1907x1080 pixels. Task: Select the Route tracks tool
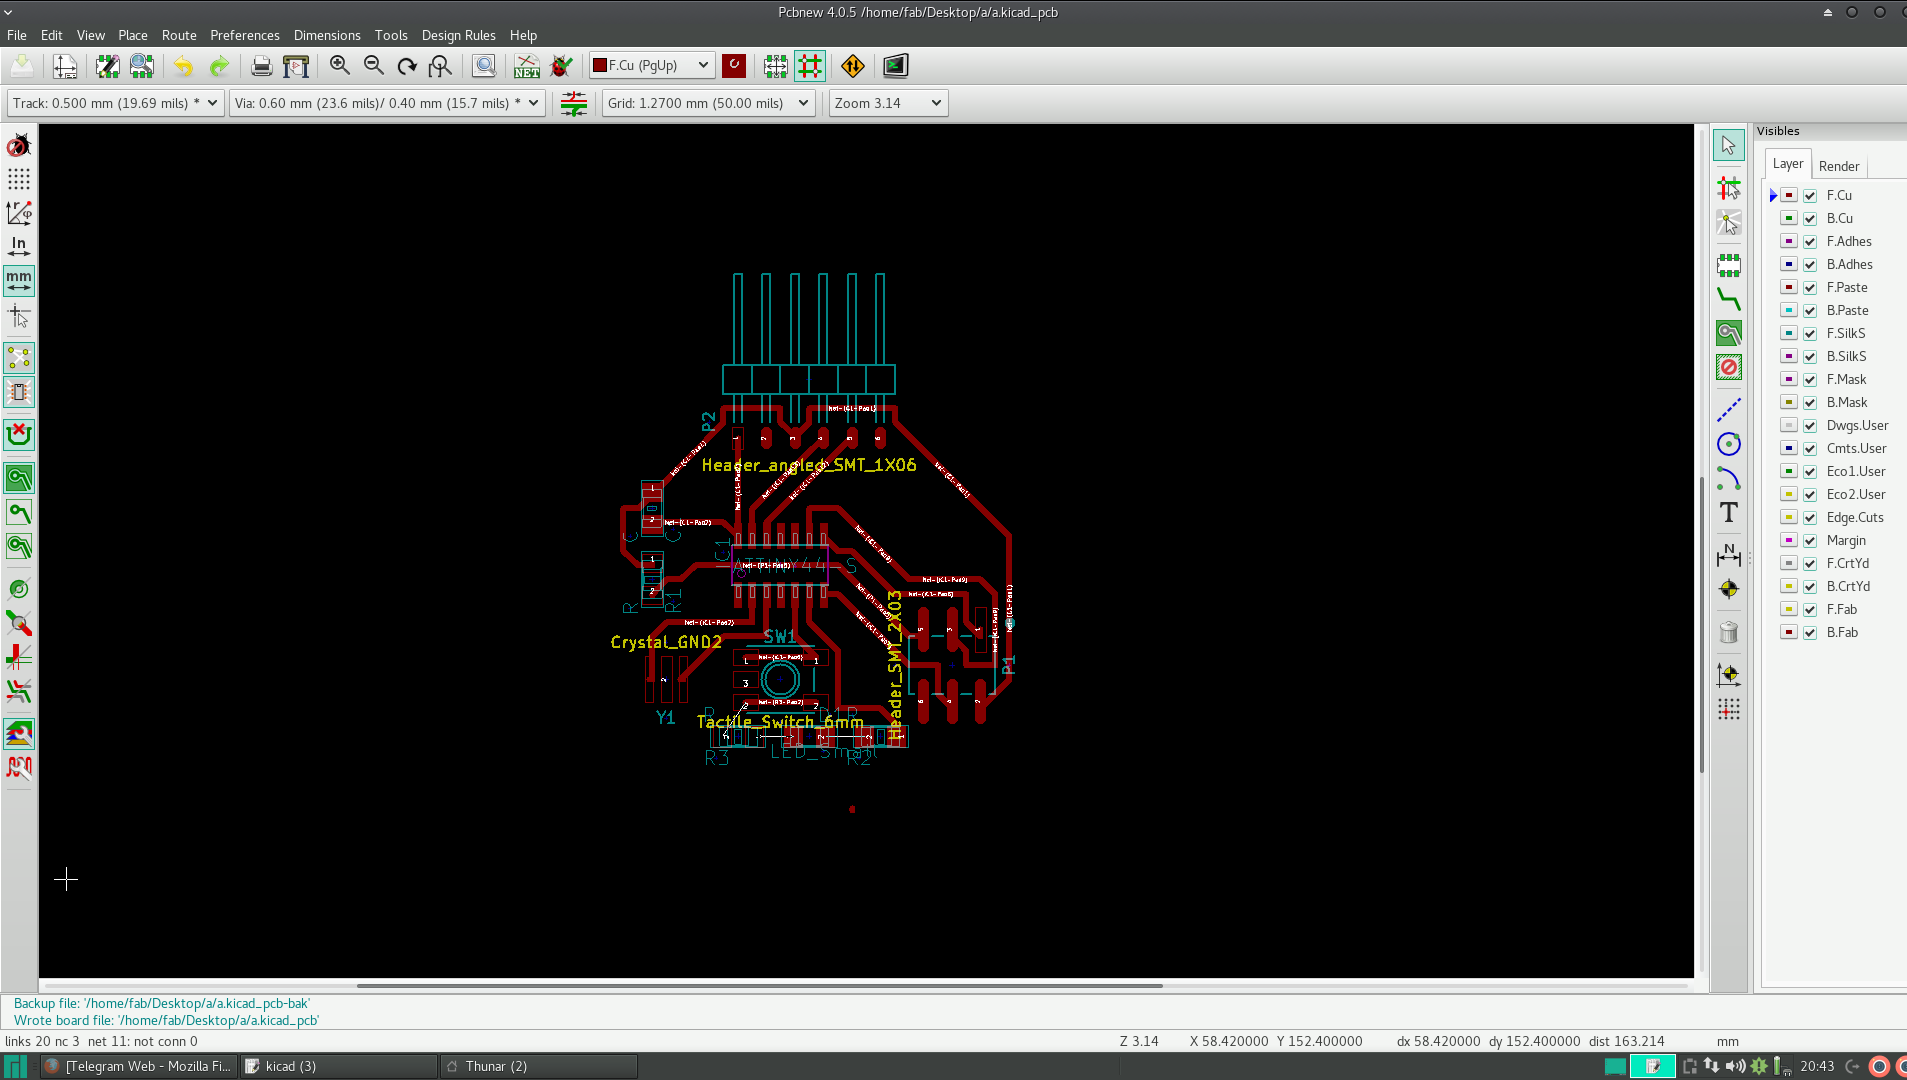click(x=1729, y=298)
